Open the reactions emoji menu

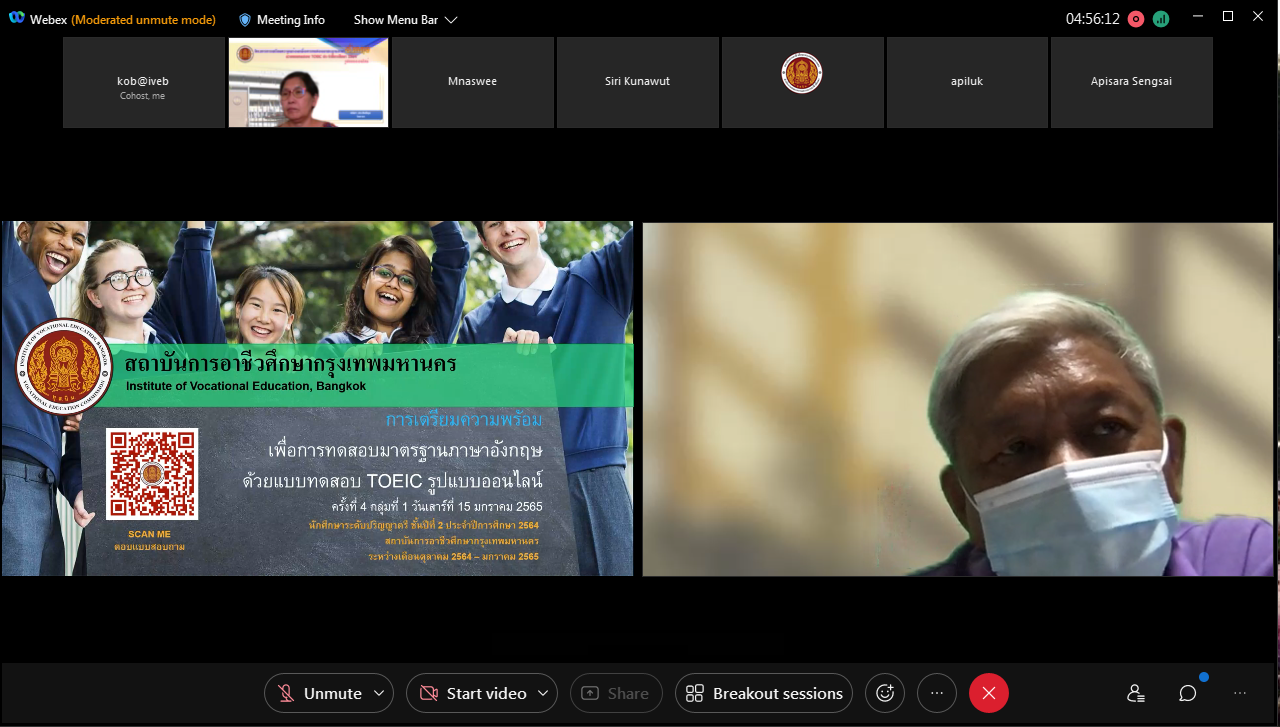point(884,693)
